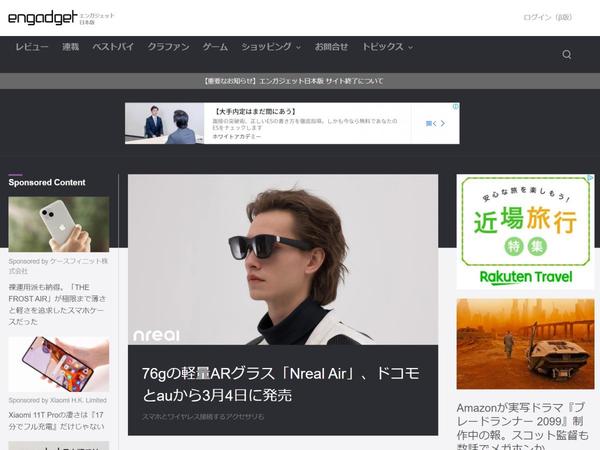Expand the トピックス dropdown menu
Image resolution: width=600 pixels, height=450 pixels.
[387, 47]
